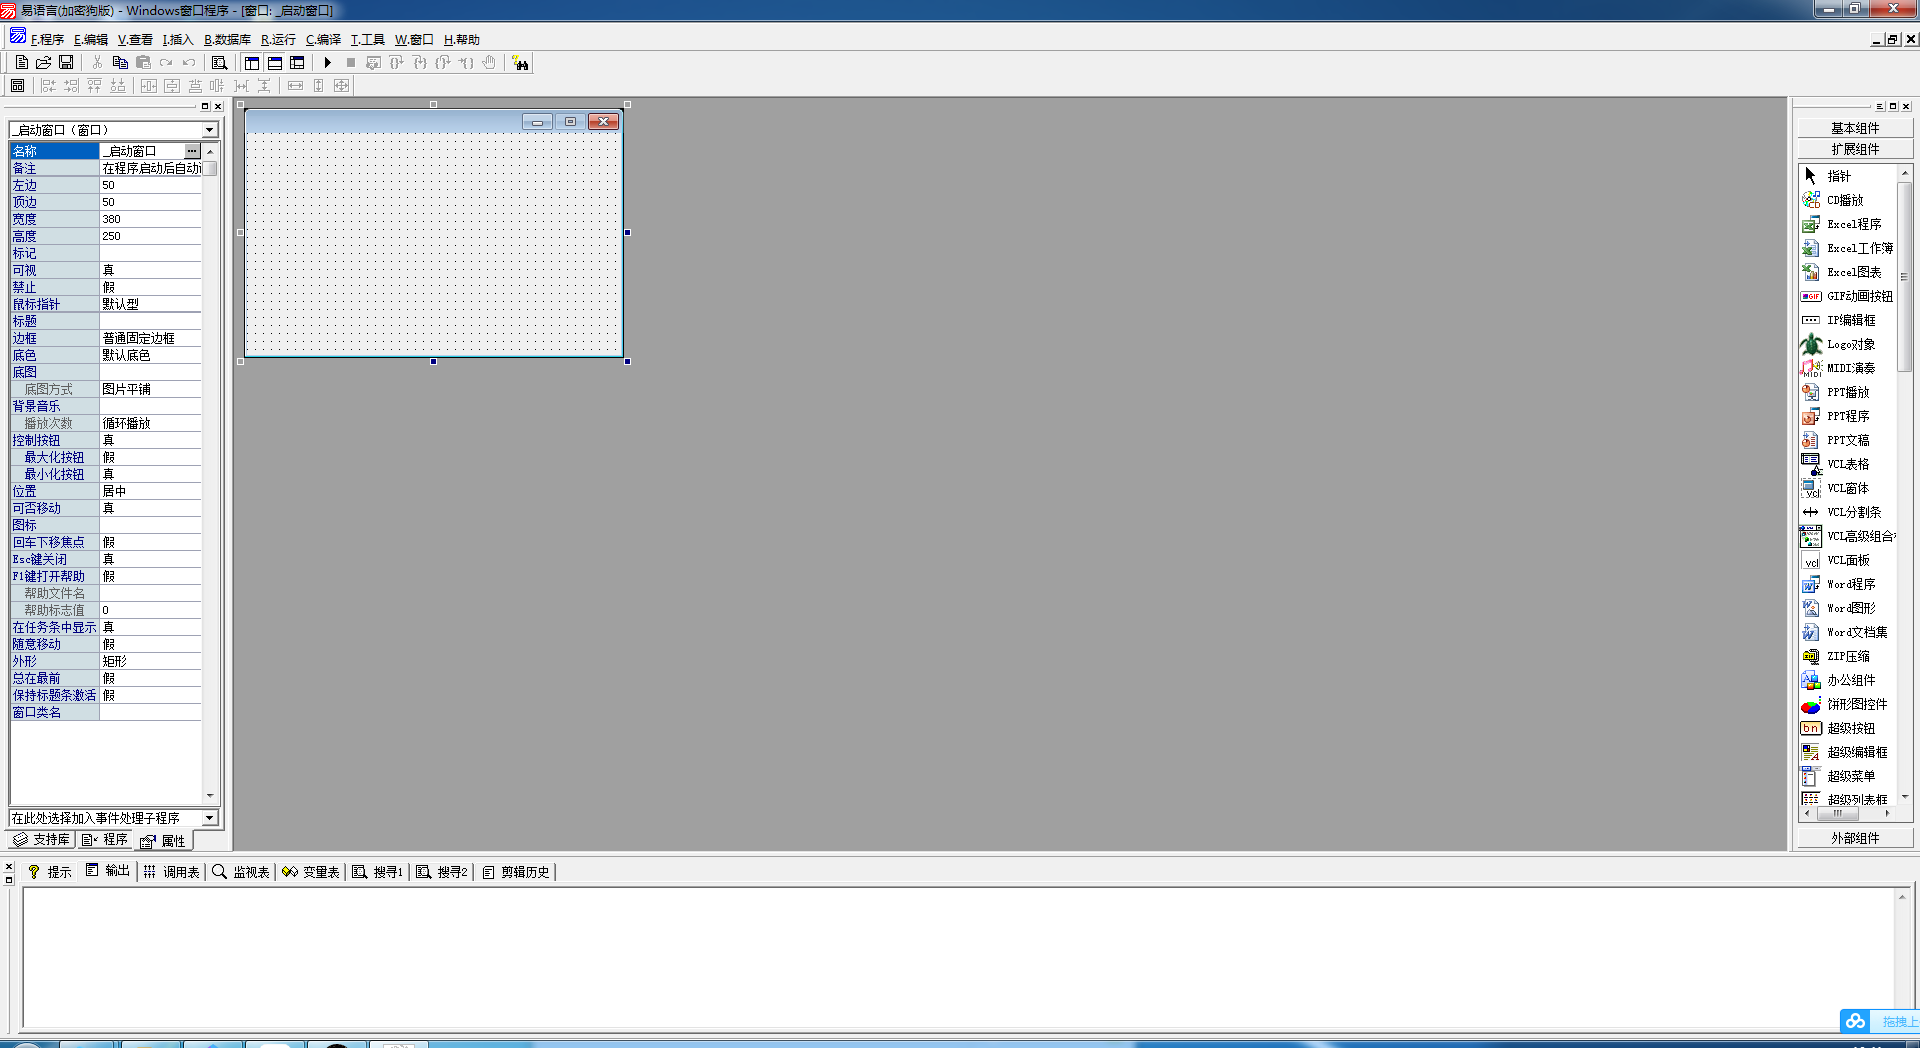Select the GIF动画按钮 component
This screenshot has height=1048, width=1920.
tap(1858, 296)
